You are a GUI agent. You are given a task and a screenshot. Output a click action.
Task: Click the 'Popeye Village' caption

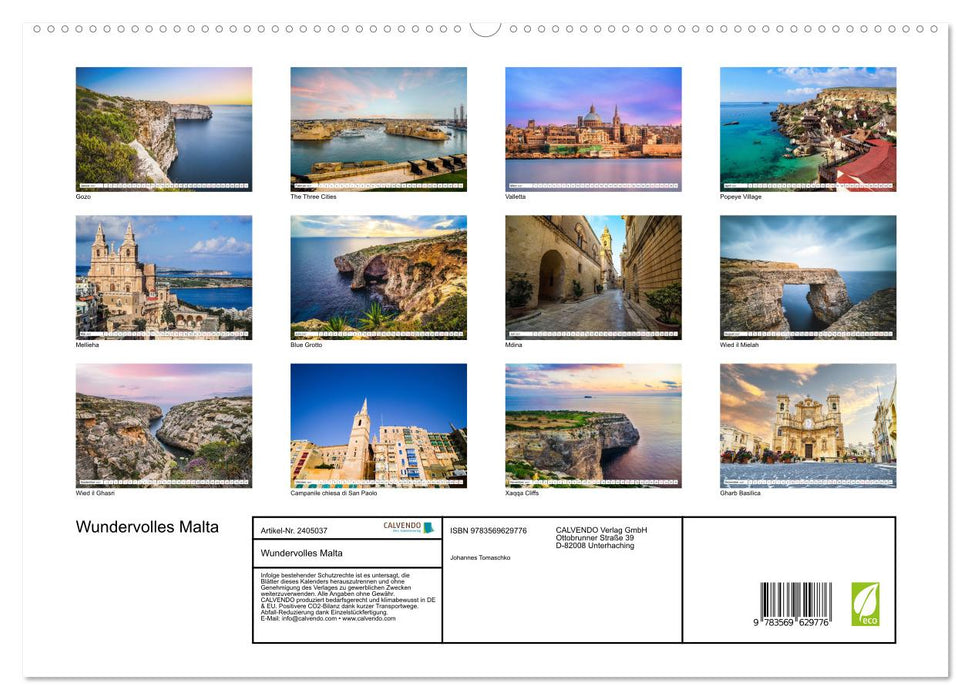(x=741, y=196)
